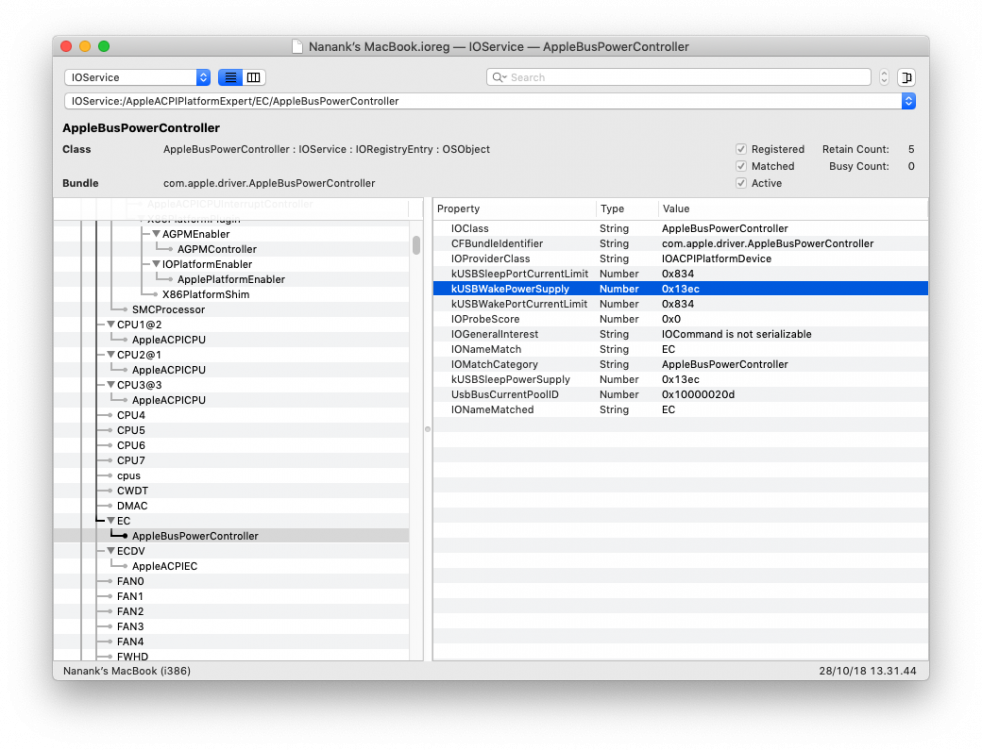This screenshot has height=750, width=982.
Task: Collapse the CPU2@1 node
Action: [111, 354]
